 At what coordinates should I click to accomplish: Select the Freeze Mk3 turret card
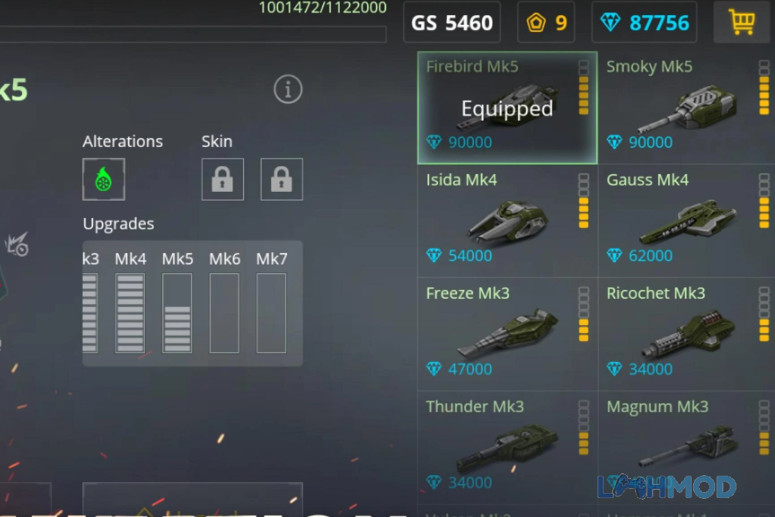508,334
